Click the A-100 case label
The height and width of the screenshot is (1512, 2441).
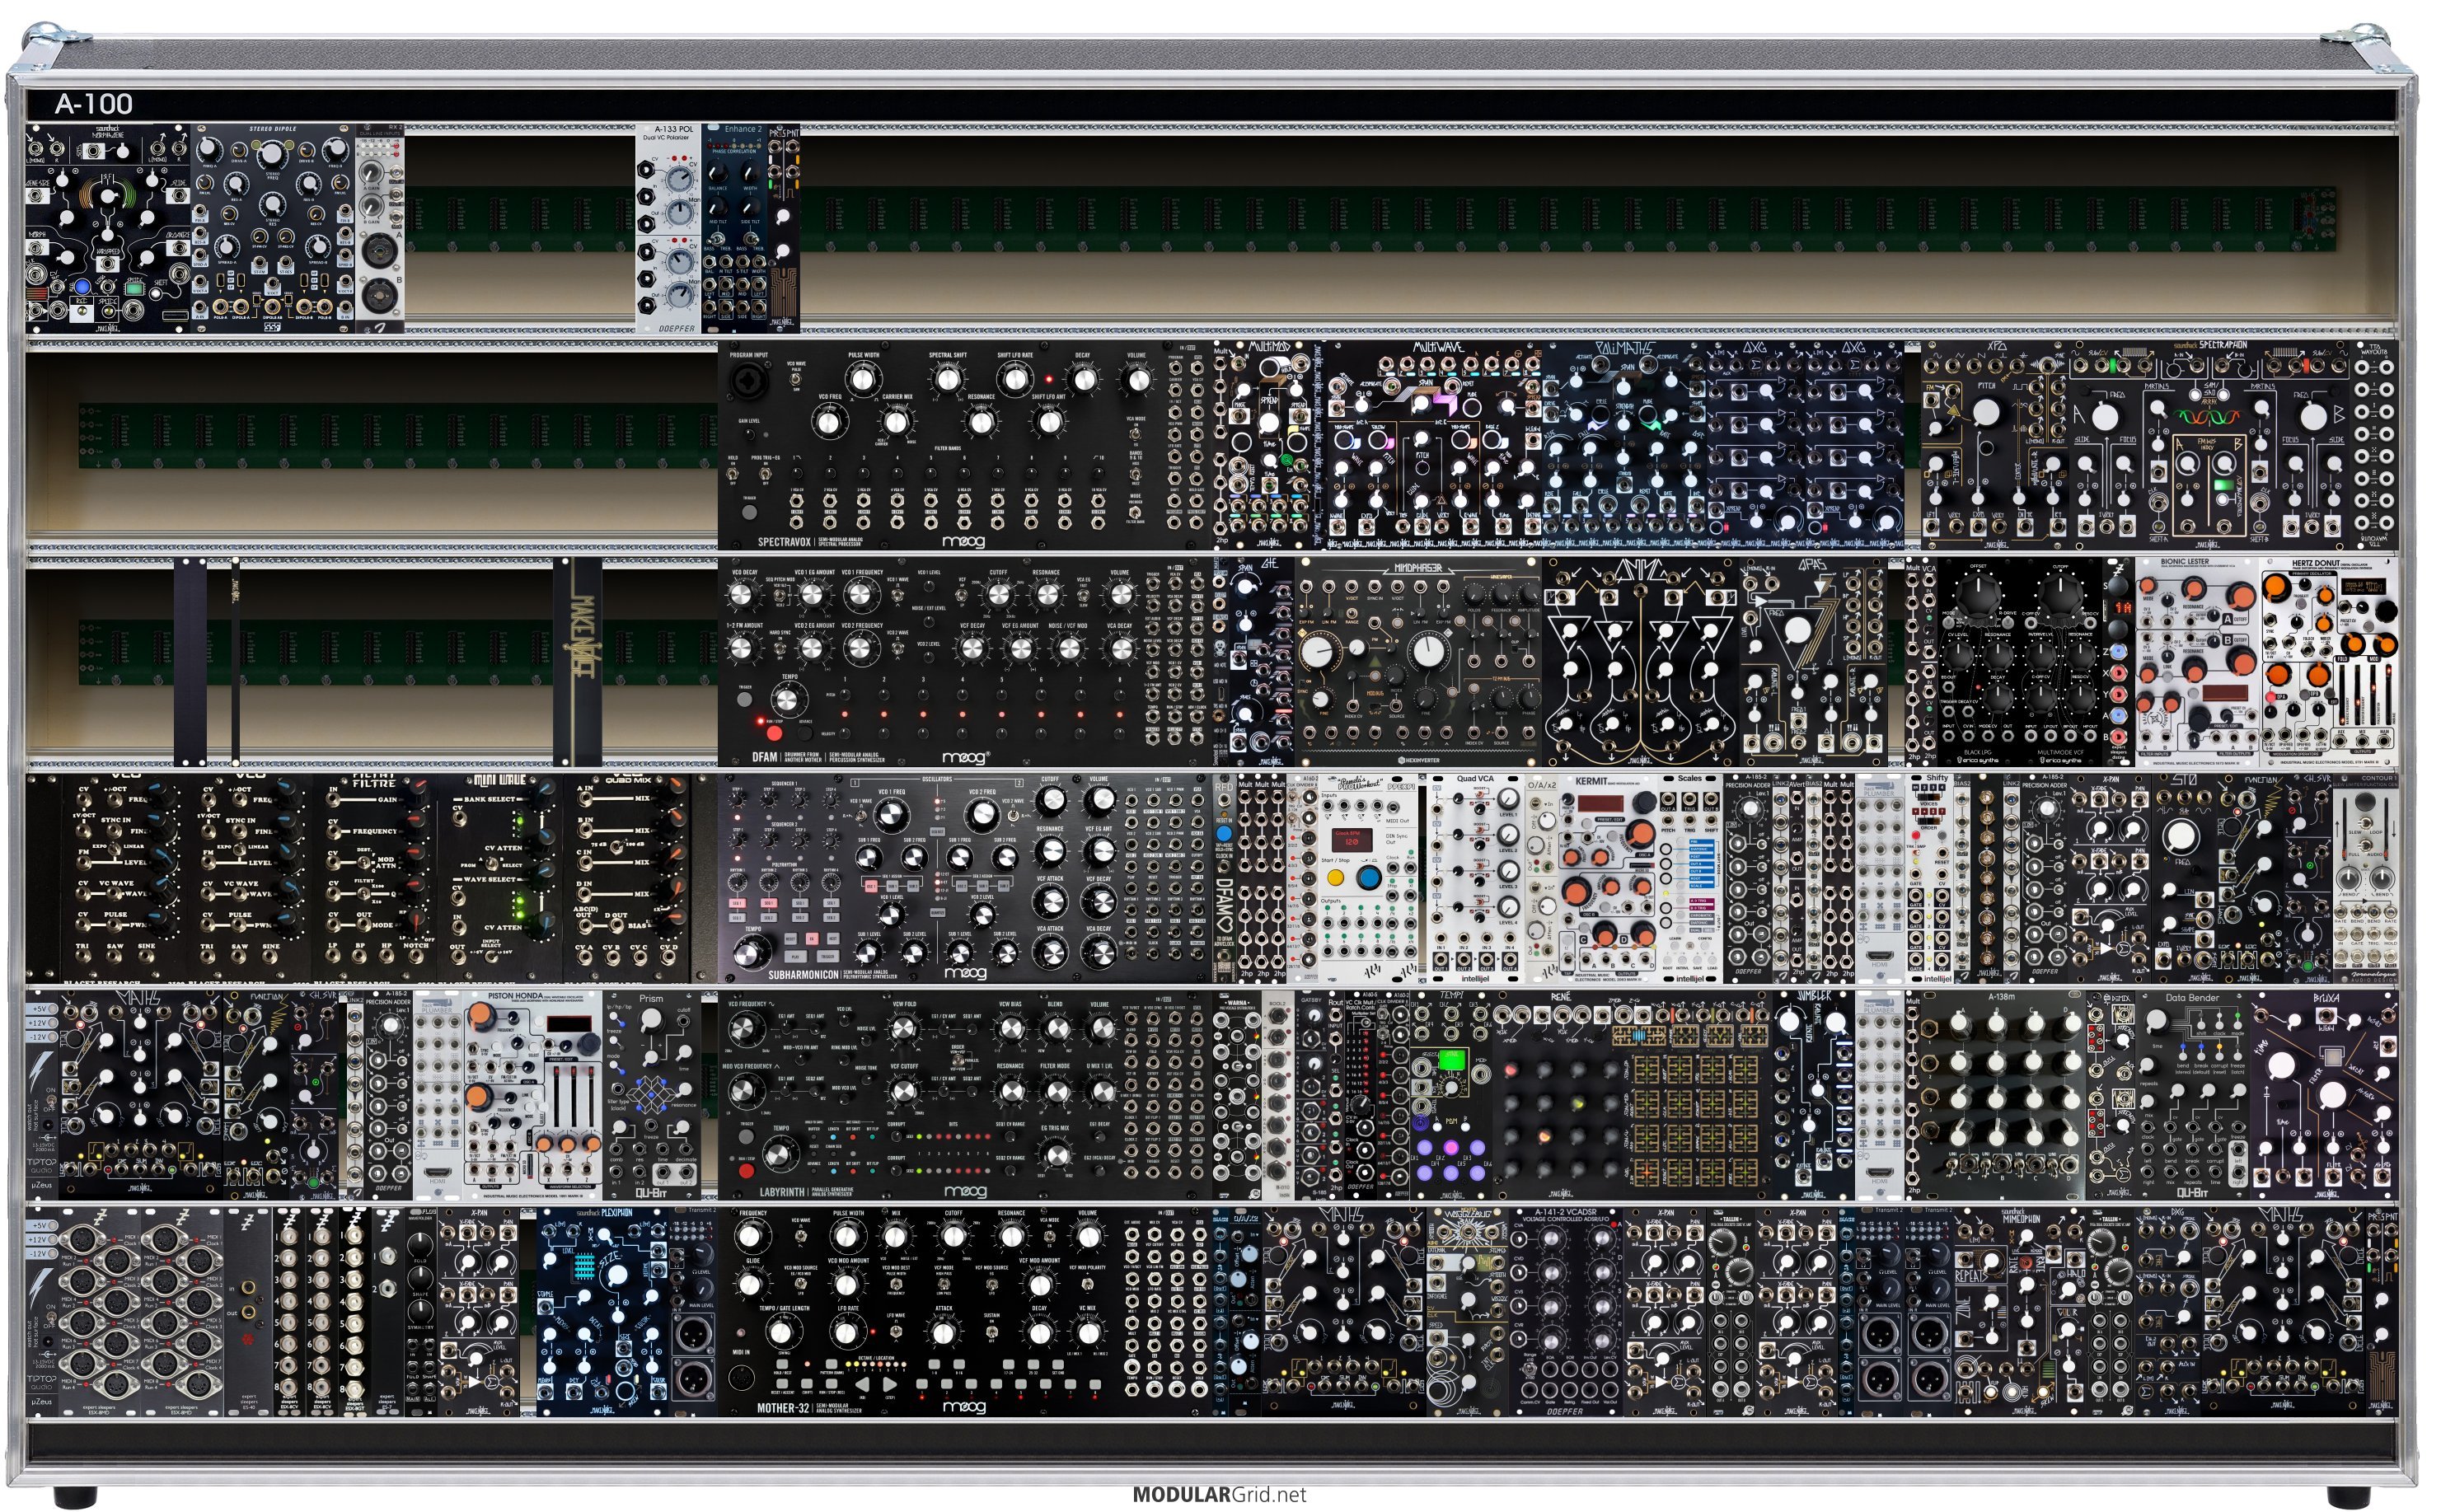coord(93,103)
